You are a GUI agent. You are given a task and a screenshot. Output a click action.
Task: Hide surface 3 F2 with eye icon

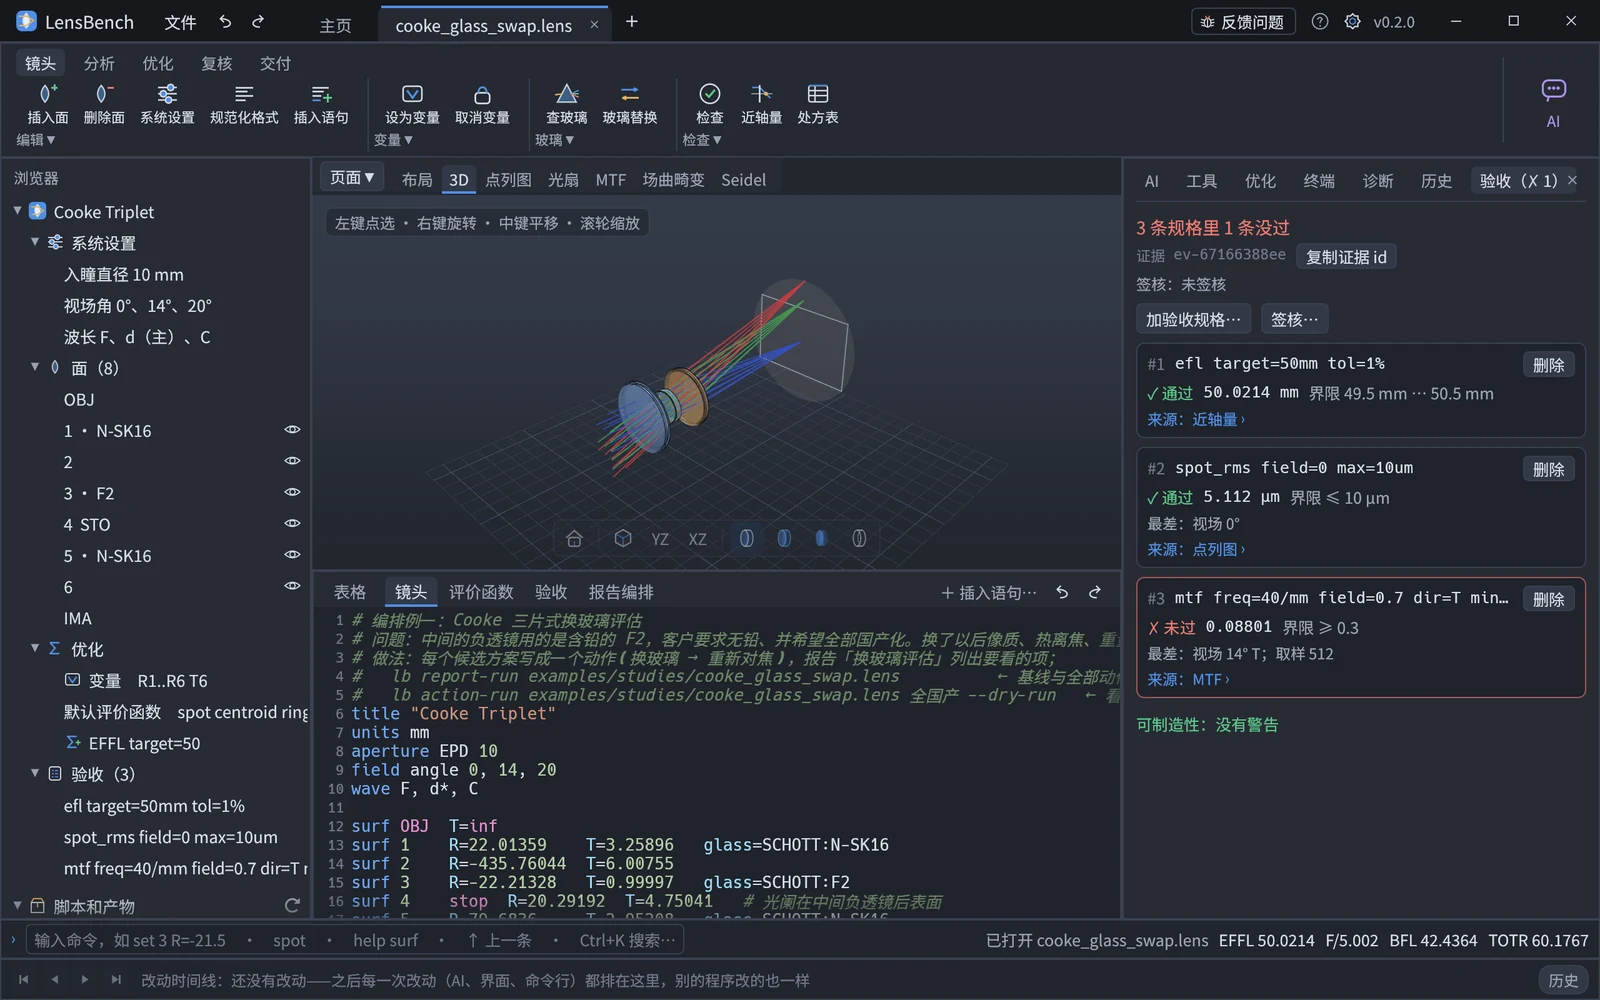292,492
